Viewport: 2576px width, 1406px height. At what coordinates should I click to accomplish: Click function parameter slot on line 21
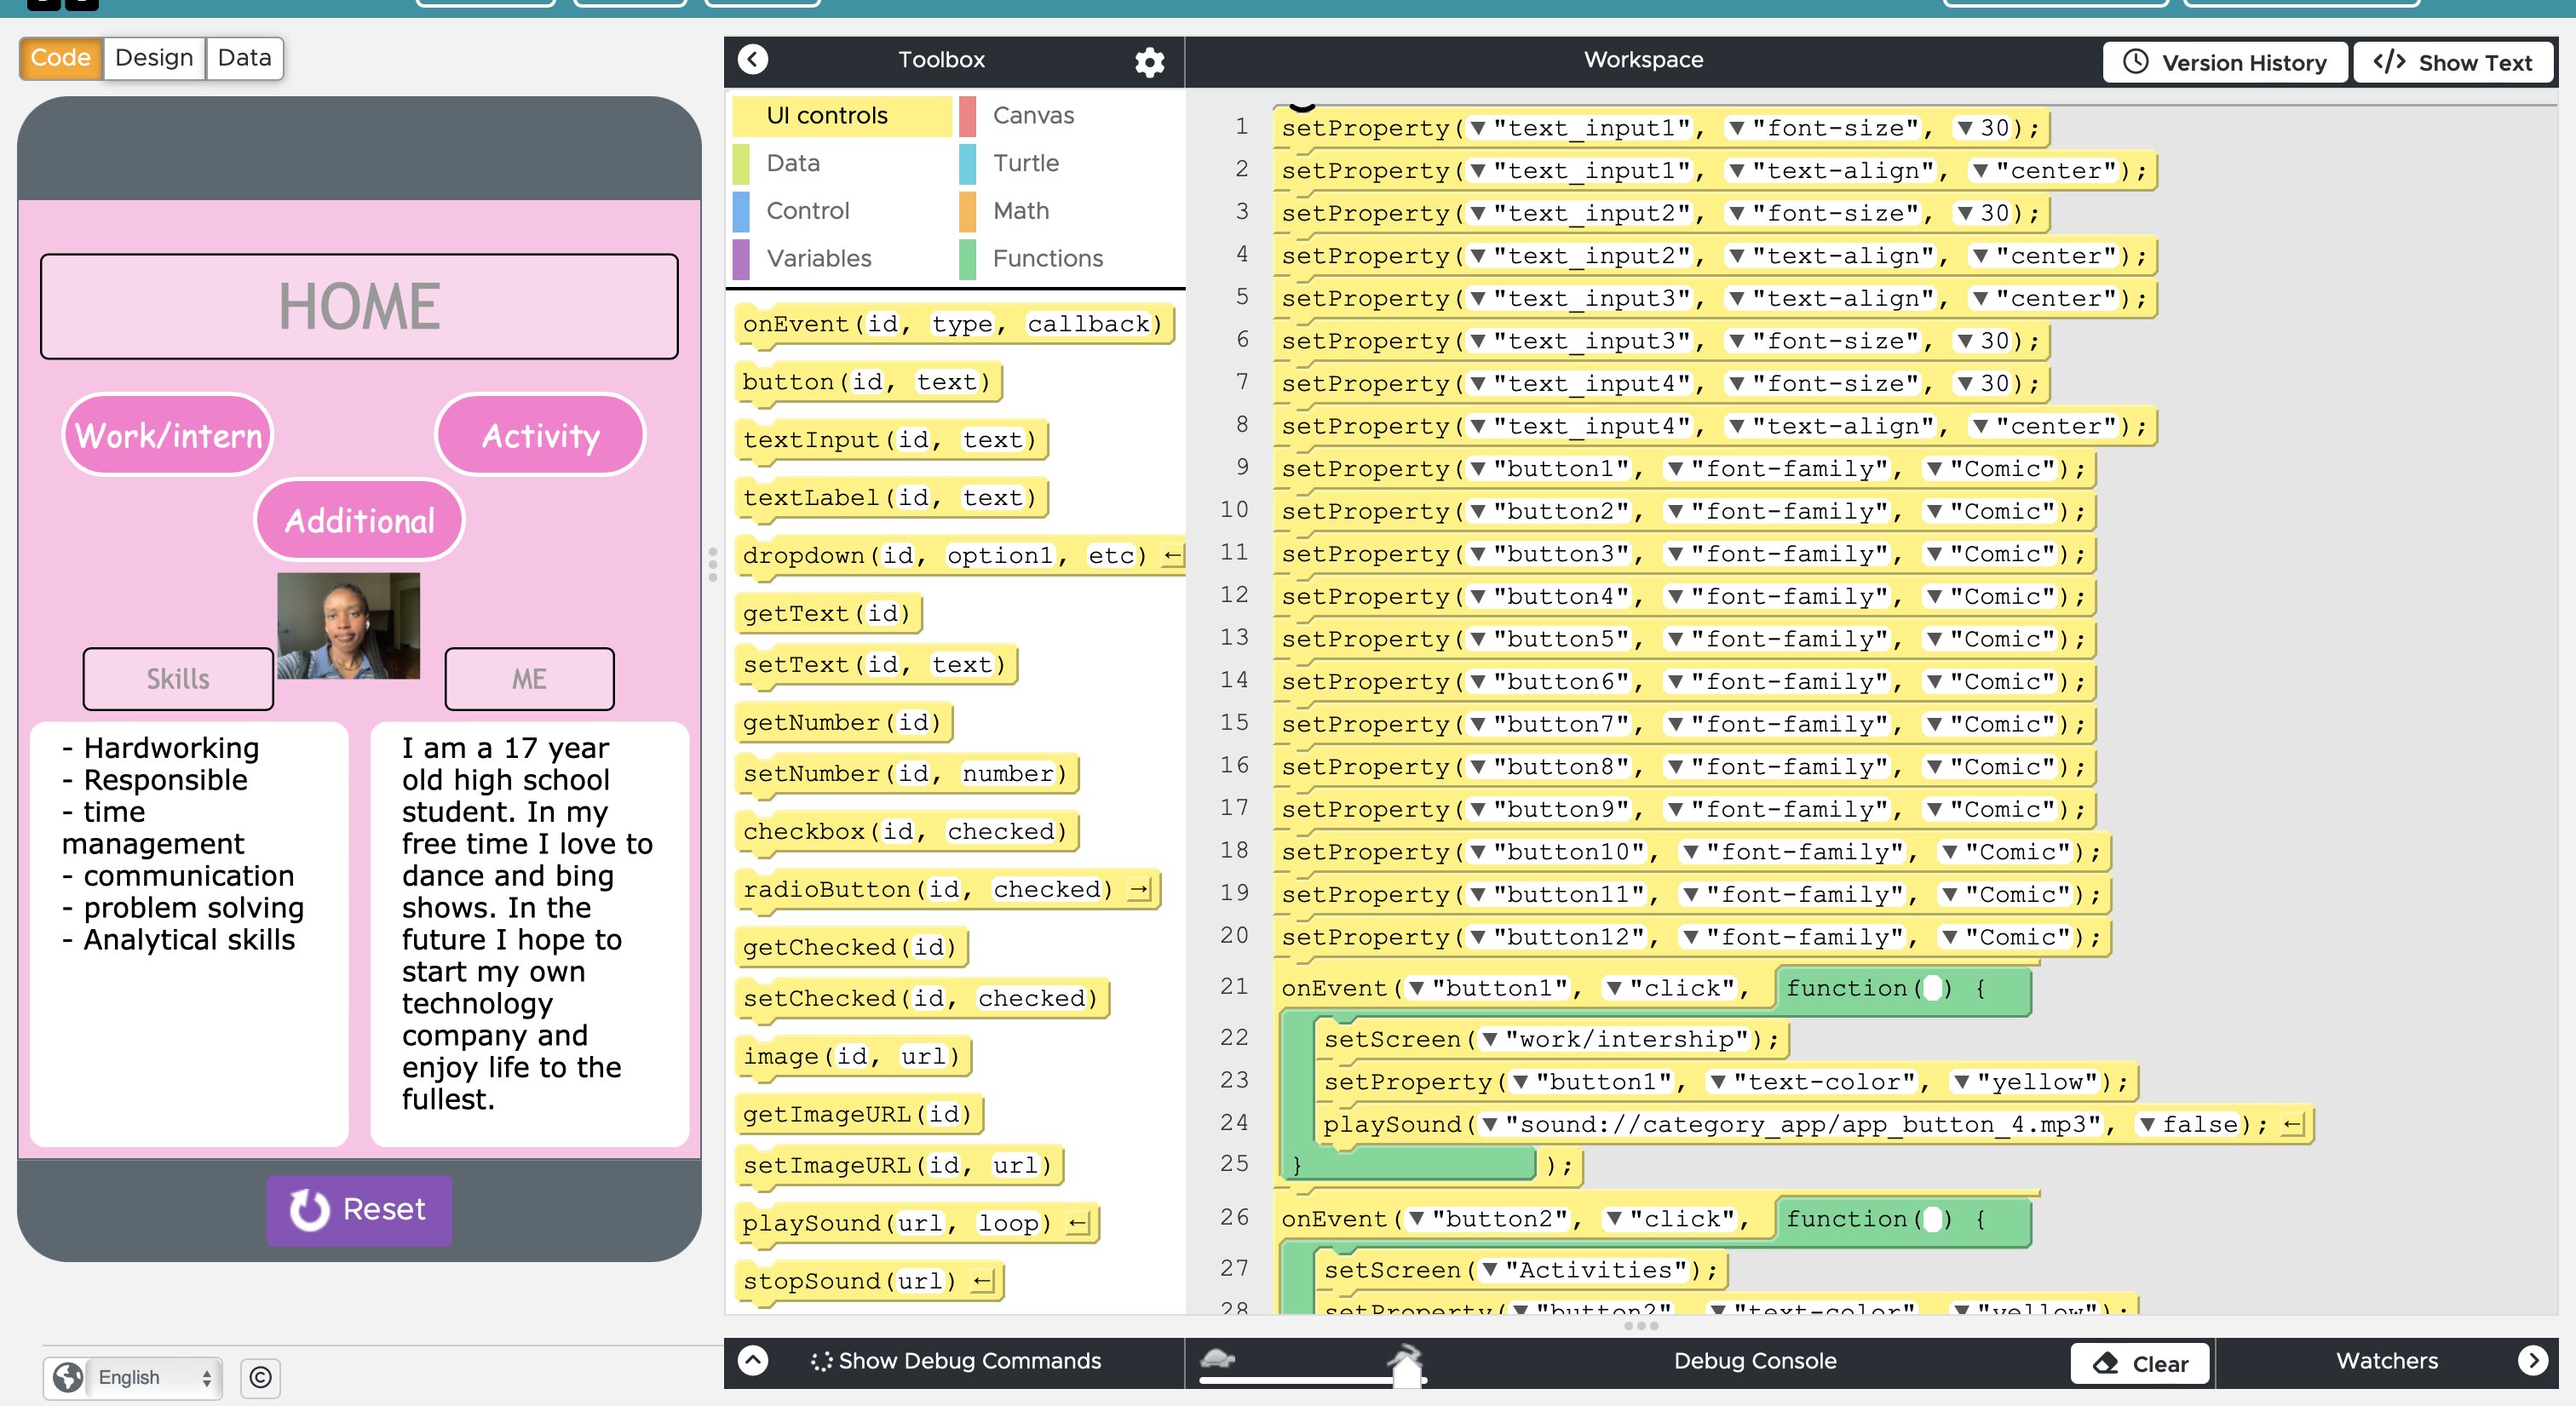[1933, 989]
